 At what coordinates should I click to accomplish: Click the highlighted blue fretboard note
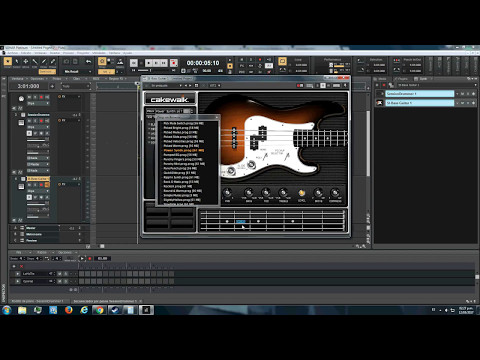[x=240, y=221]
